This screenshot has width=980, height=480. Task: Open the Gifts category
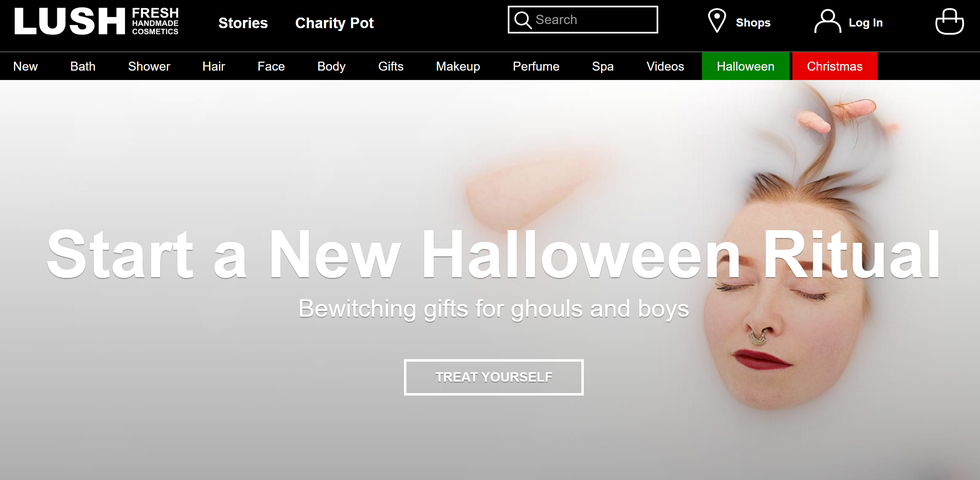(391, 66)
